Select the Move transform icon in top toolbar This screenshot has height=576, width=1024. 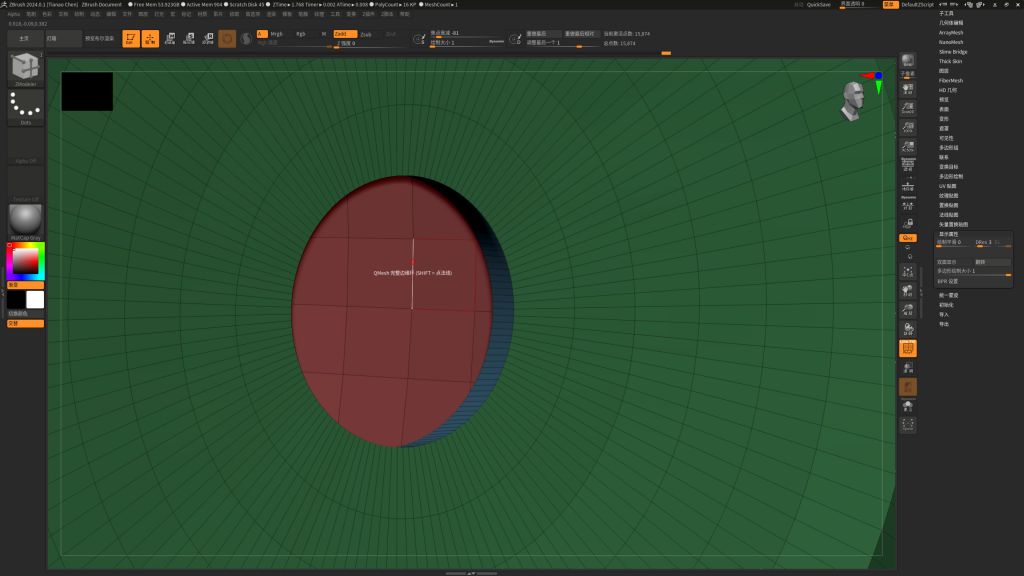click(170, 39)
